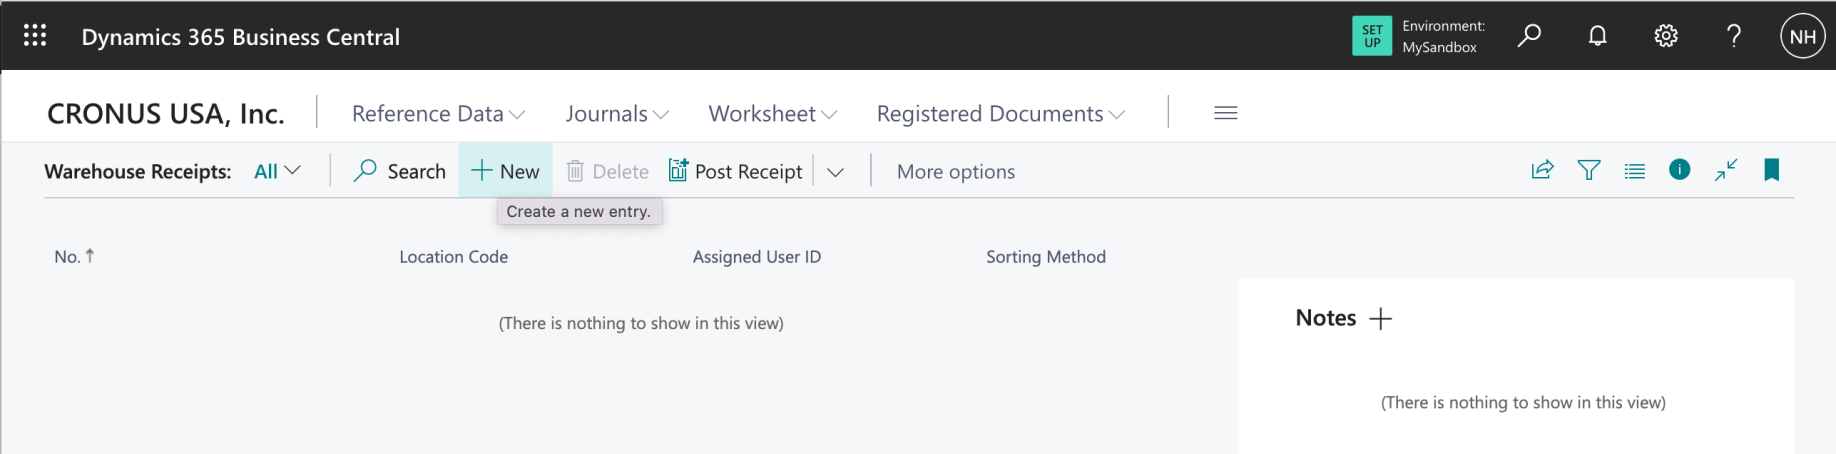
Task: Click the magnifier search icon in header
Action: coord(1529,36)
